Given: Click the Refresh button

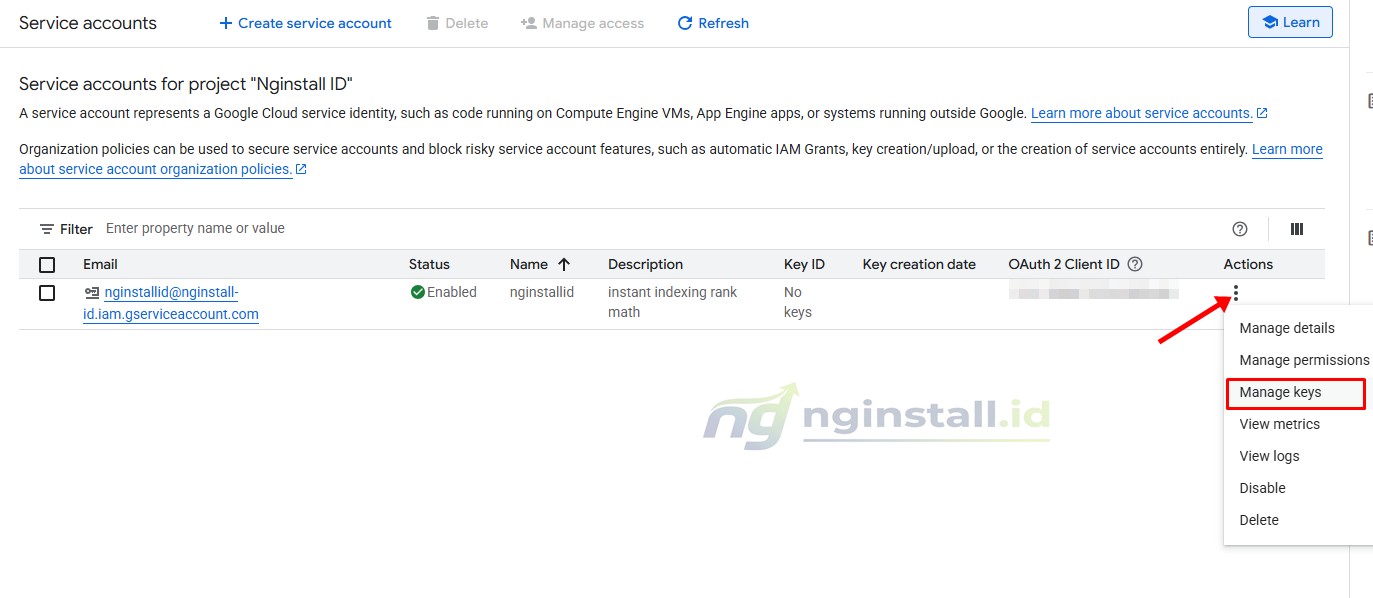Looking at the screenshot, I should pyautogui.click(x=713, y=23).
